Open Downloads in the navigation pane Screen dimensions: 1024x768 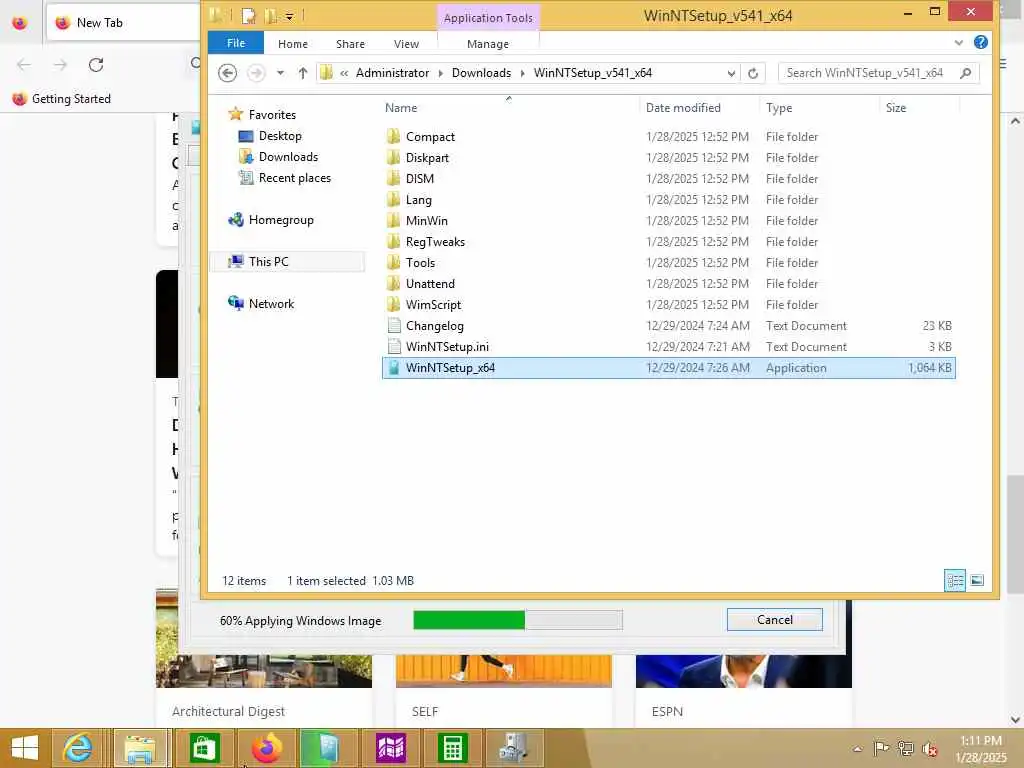[288, 157]
